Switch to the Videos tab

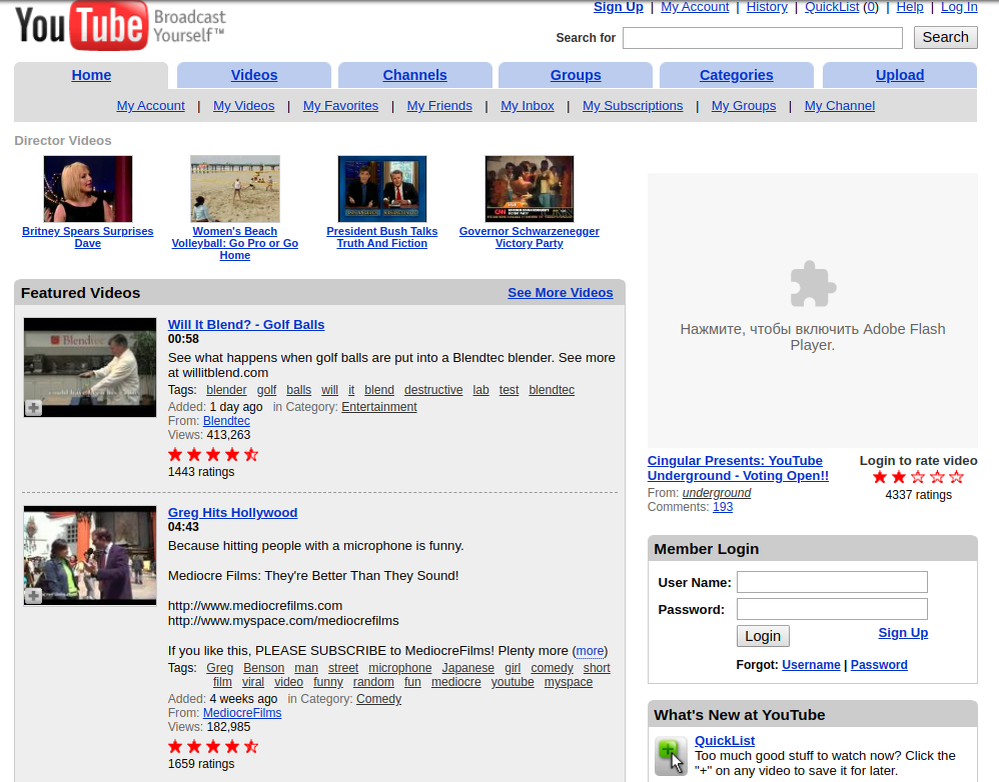coord(254,75)
